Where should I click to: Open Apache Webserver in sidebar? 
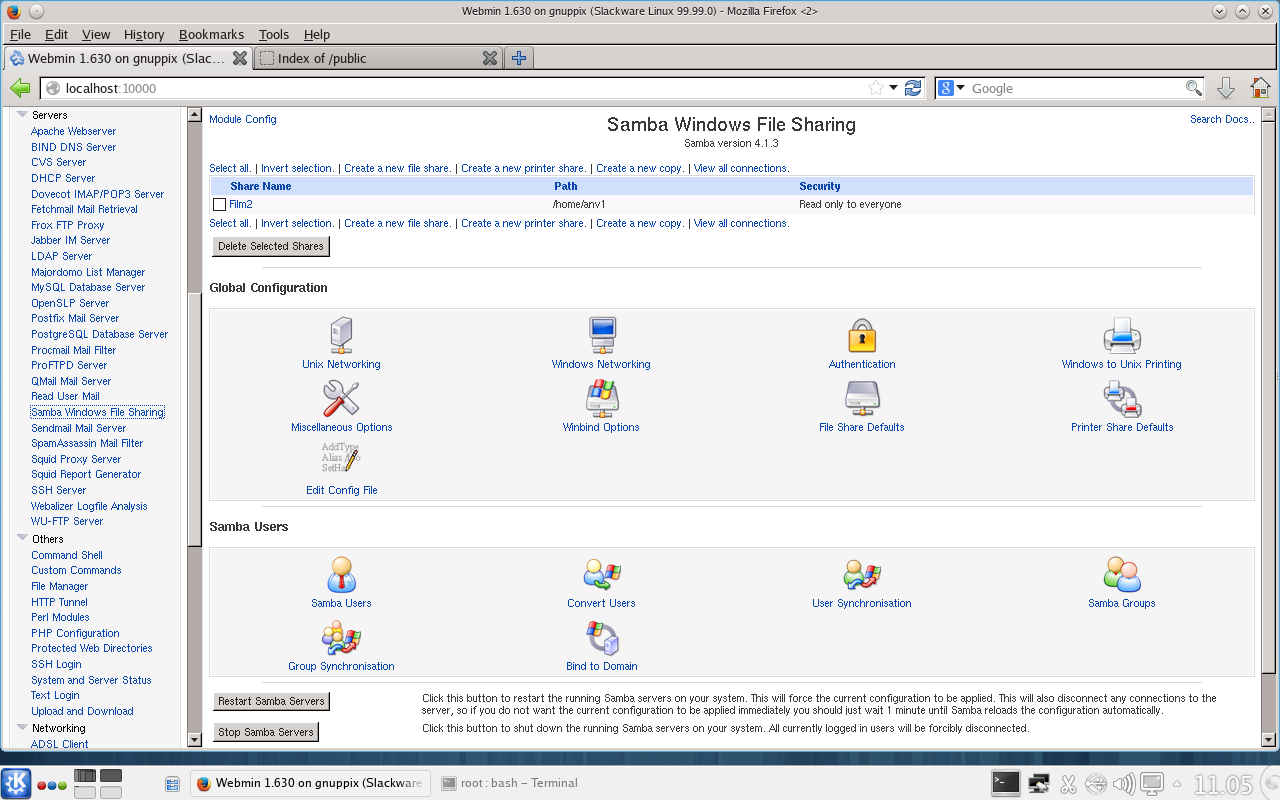click(73, 131)
